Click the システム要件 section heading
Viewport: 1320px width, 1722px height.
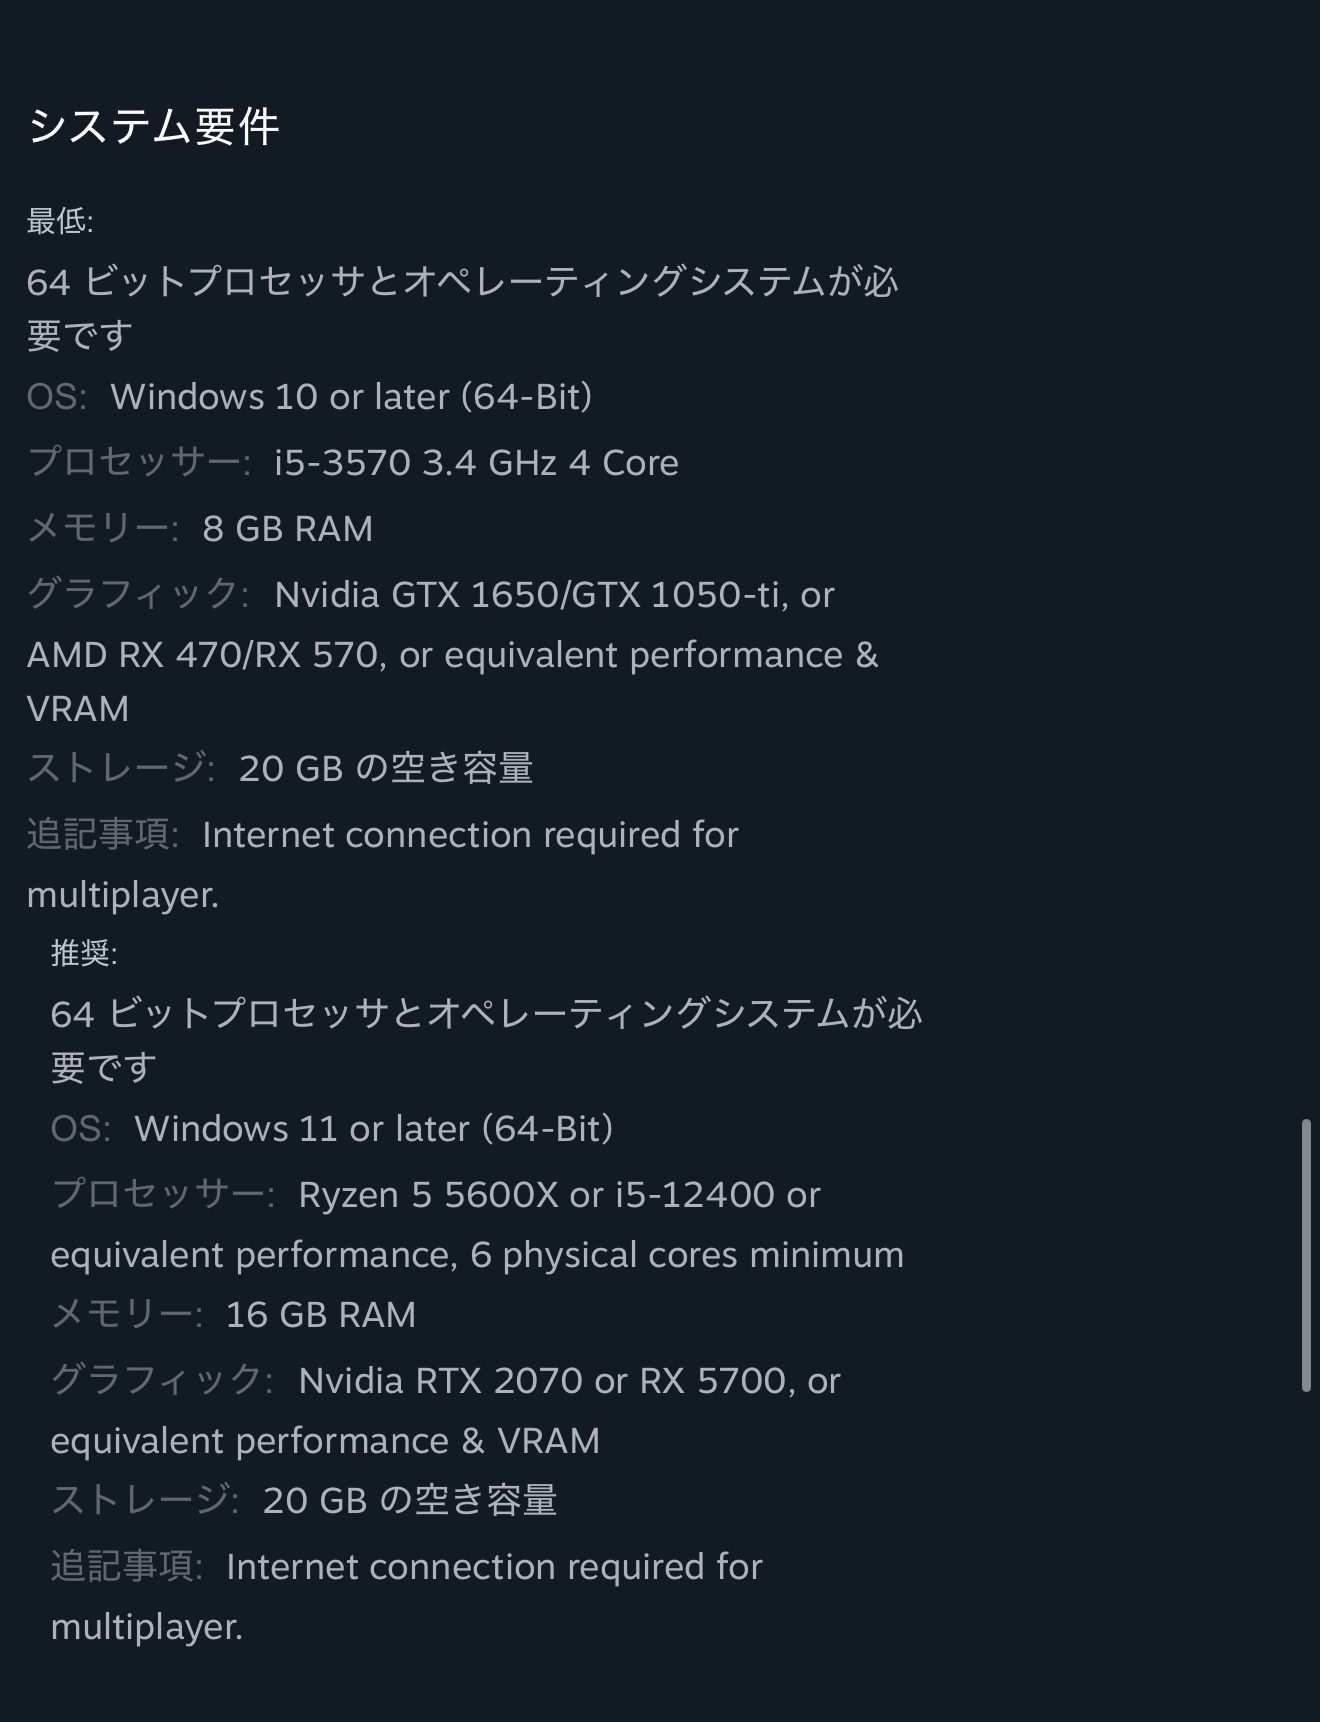[153, 126]
